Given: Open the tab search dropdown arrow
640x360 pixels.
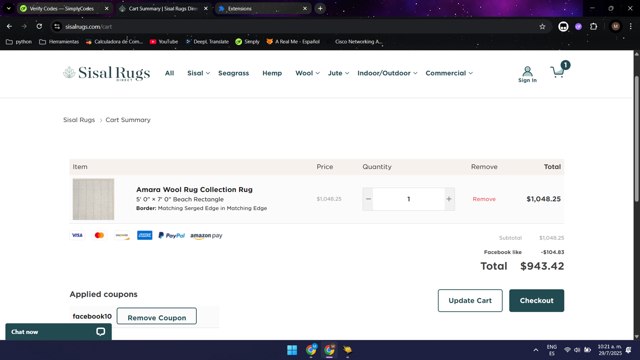Looking at the screenshot, I should coord(9,8).
